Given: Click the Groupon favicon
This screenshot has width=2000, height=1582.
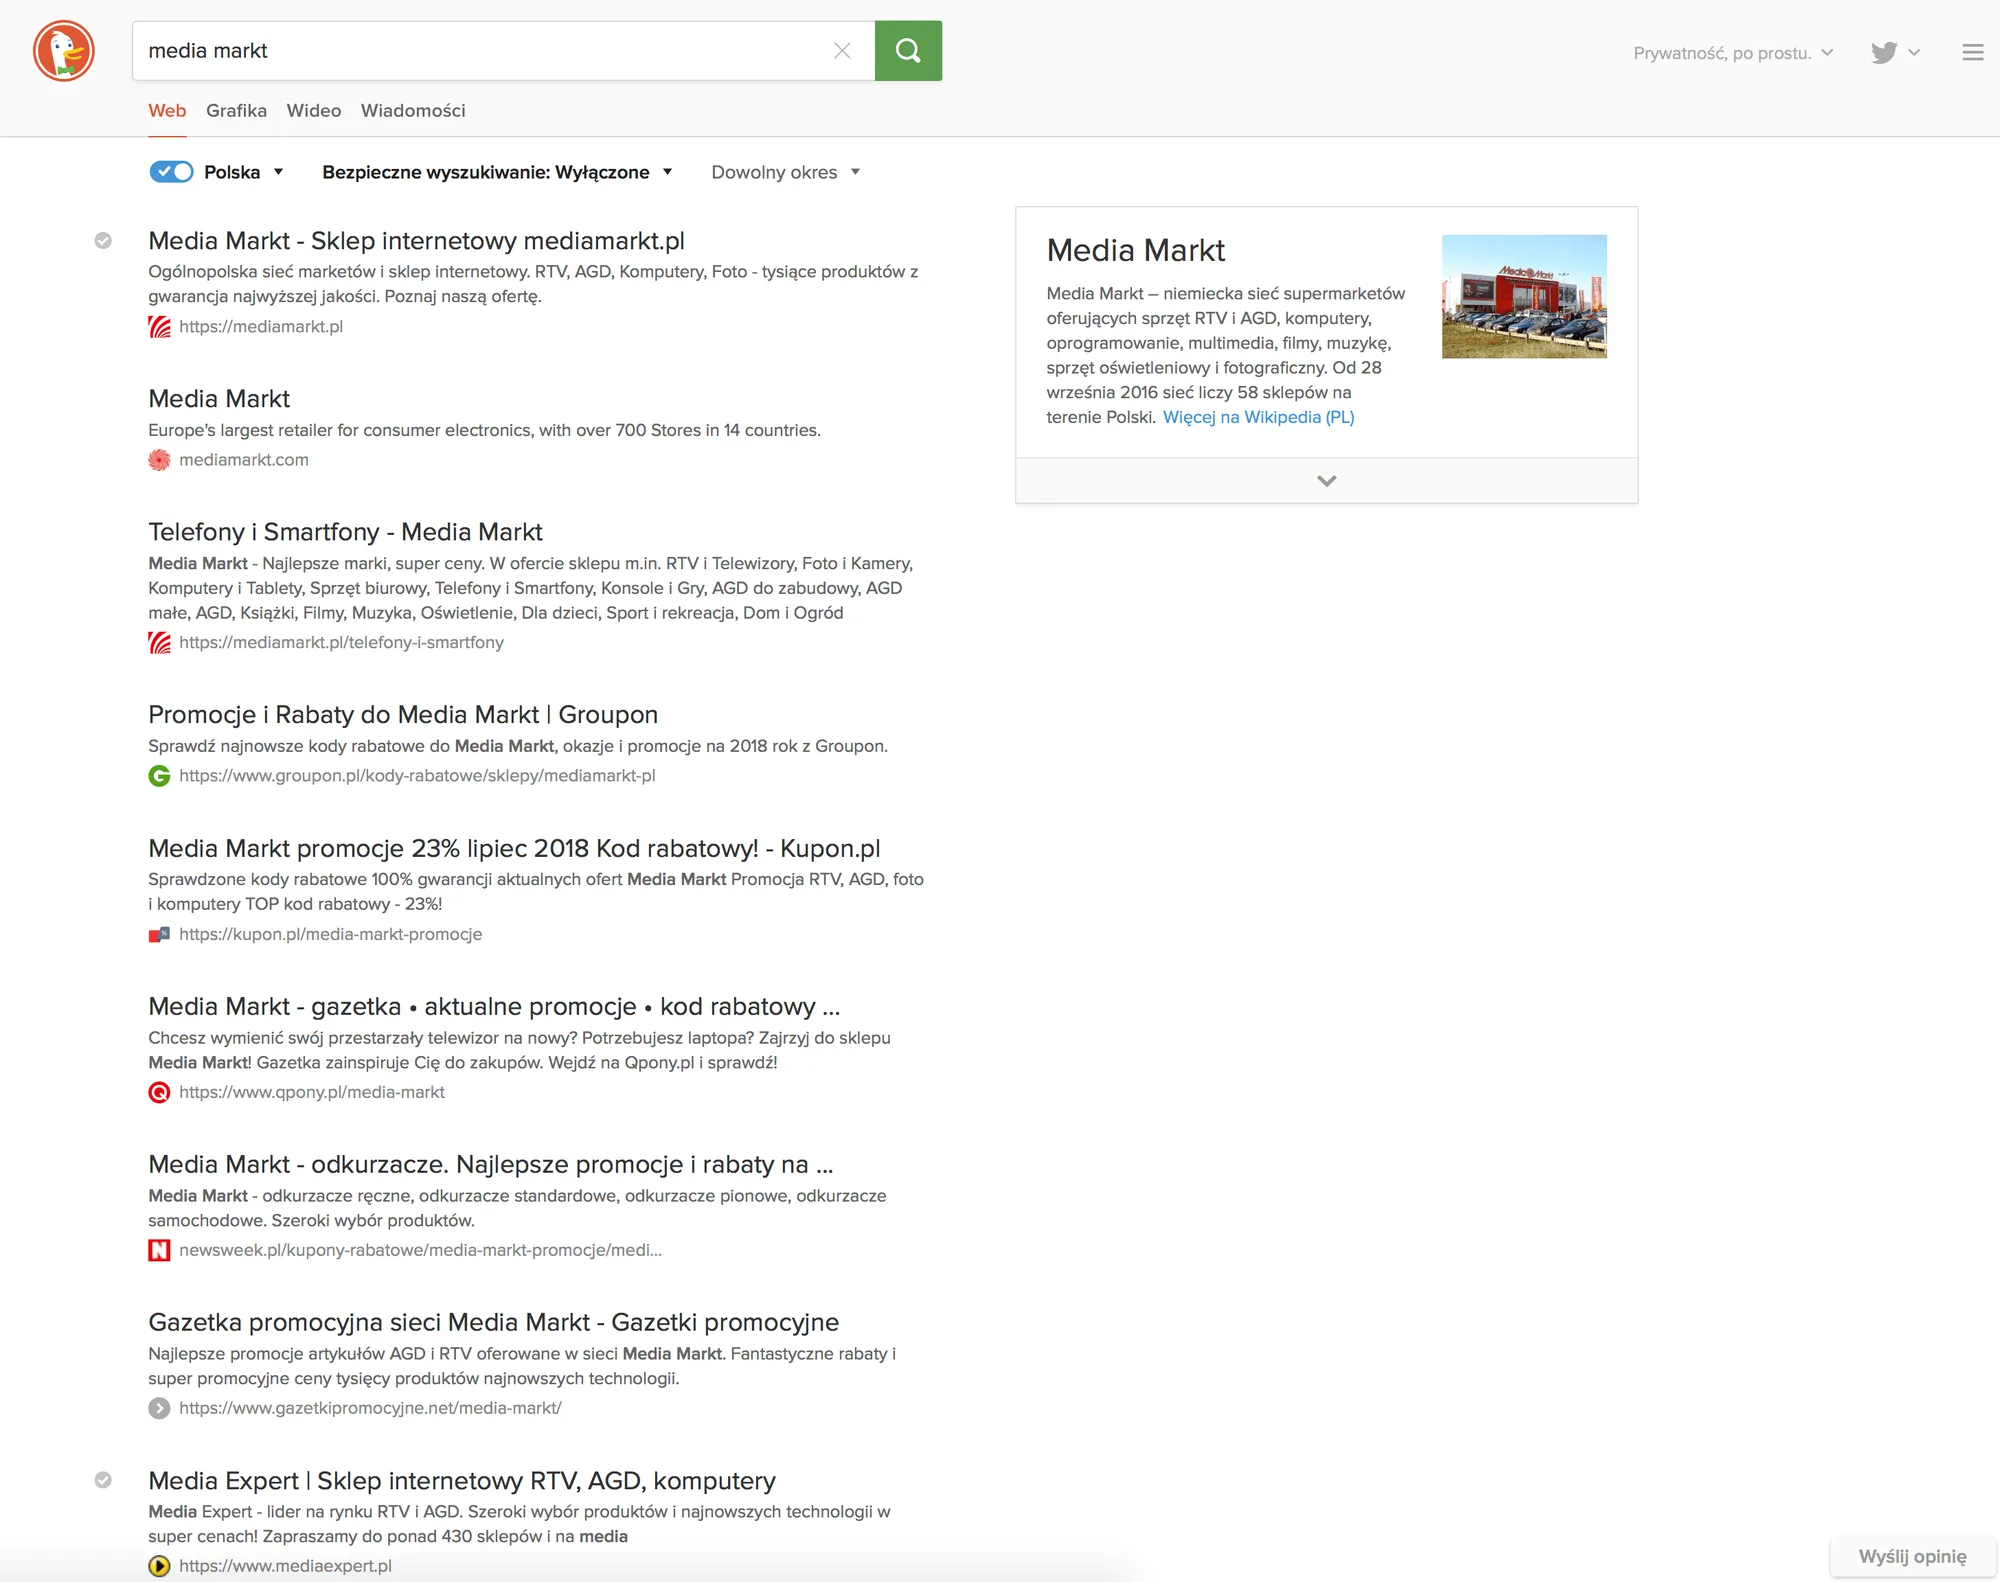Looking at the screenshot, I should [x=159, y=776].
